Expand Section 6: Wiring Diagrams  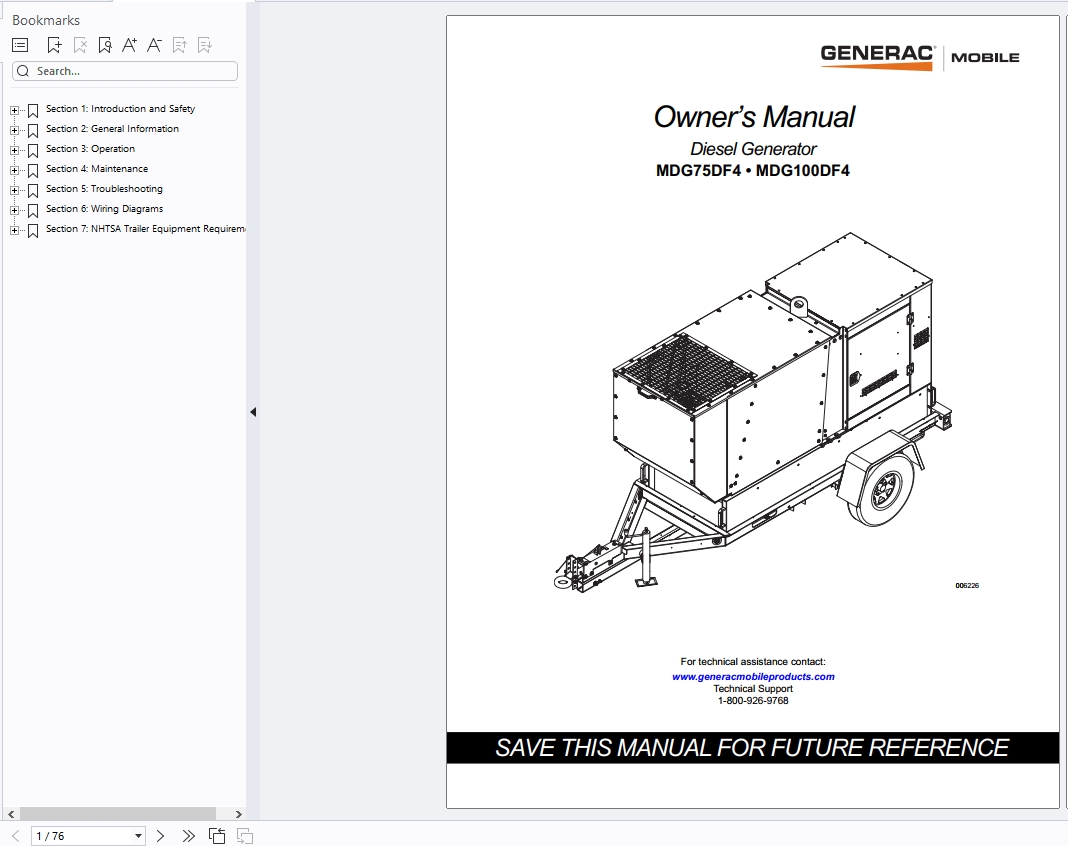click(x=13, y=209)
